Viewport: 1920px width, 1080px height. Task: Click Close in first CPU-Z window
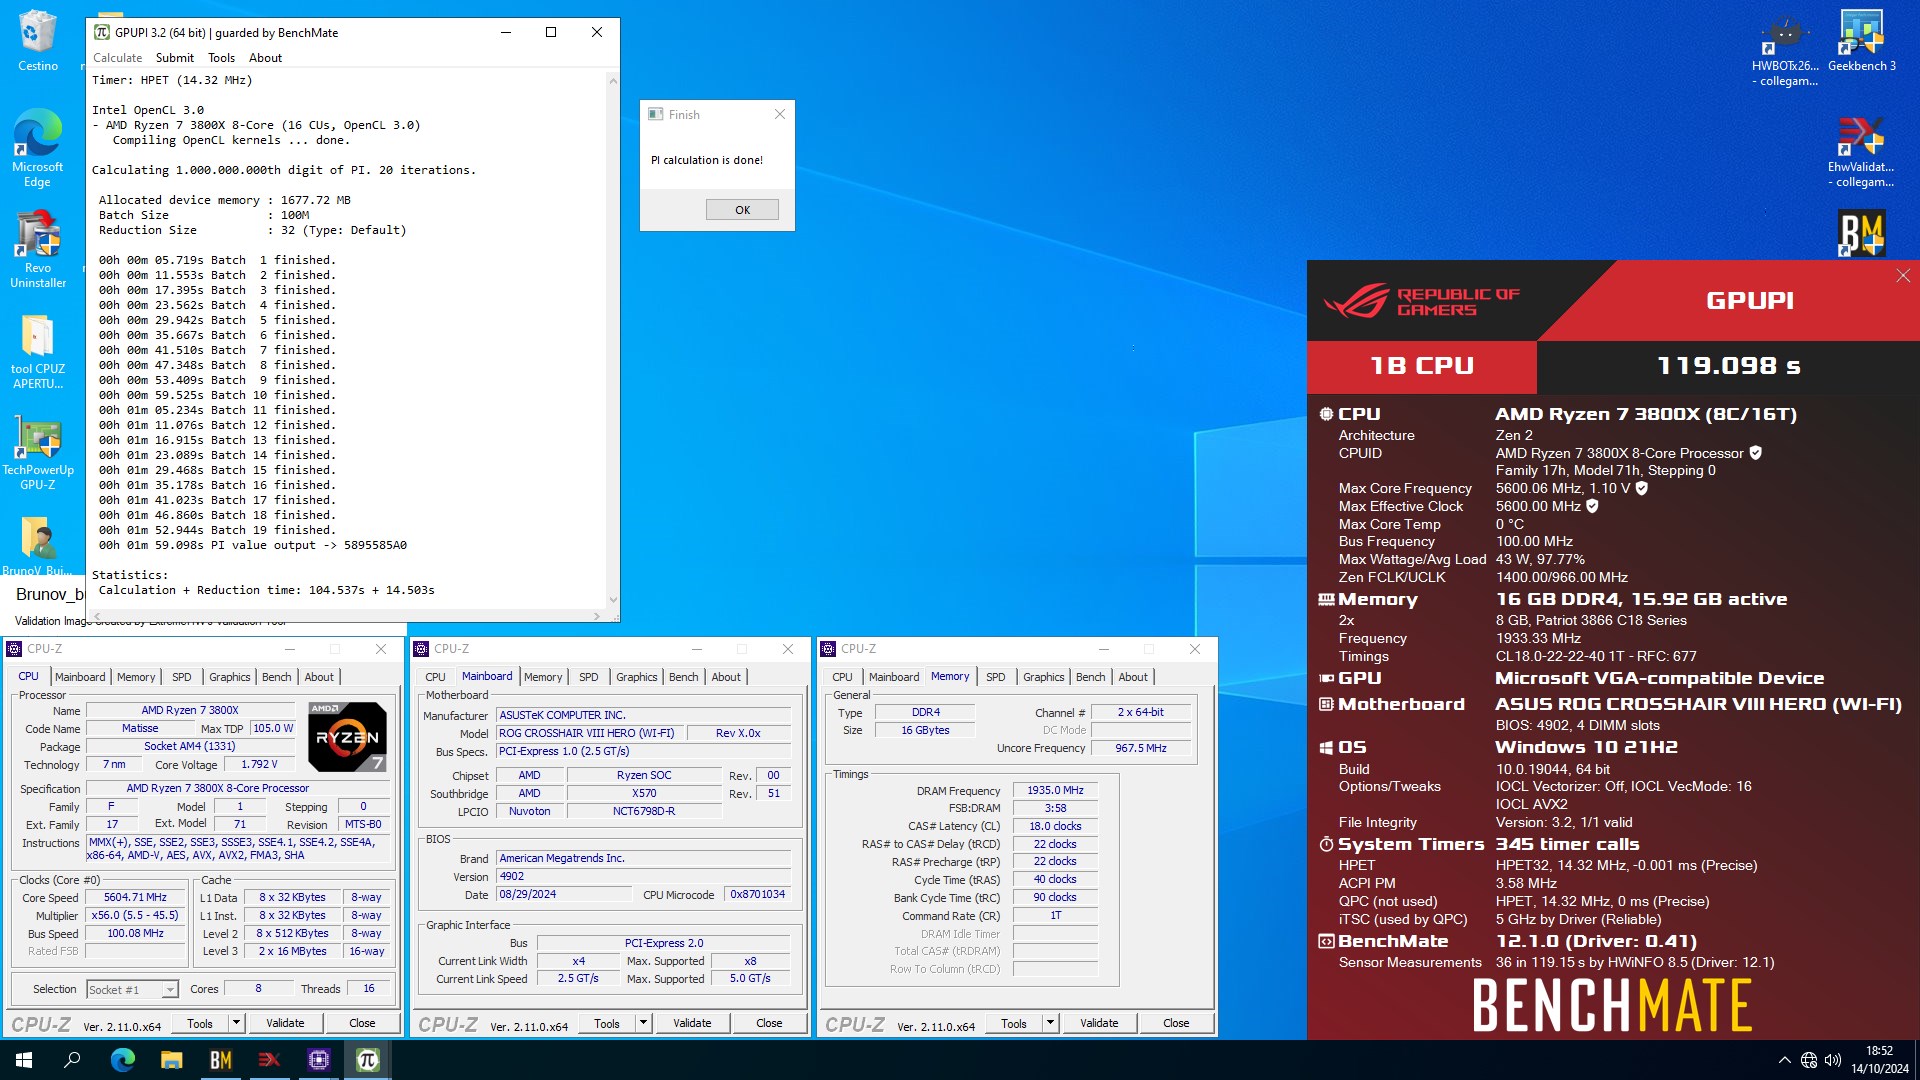point(362,1023)
